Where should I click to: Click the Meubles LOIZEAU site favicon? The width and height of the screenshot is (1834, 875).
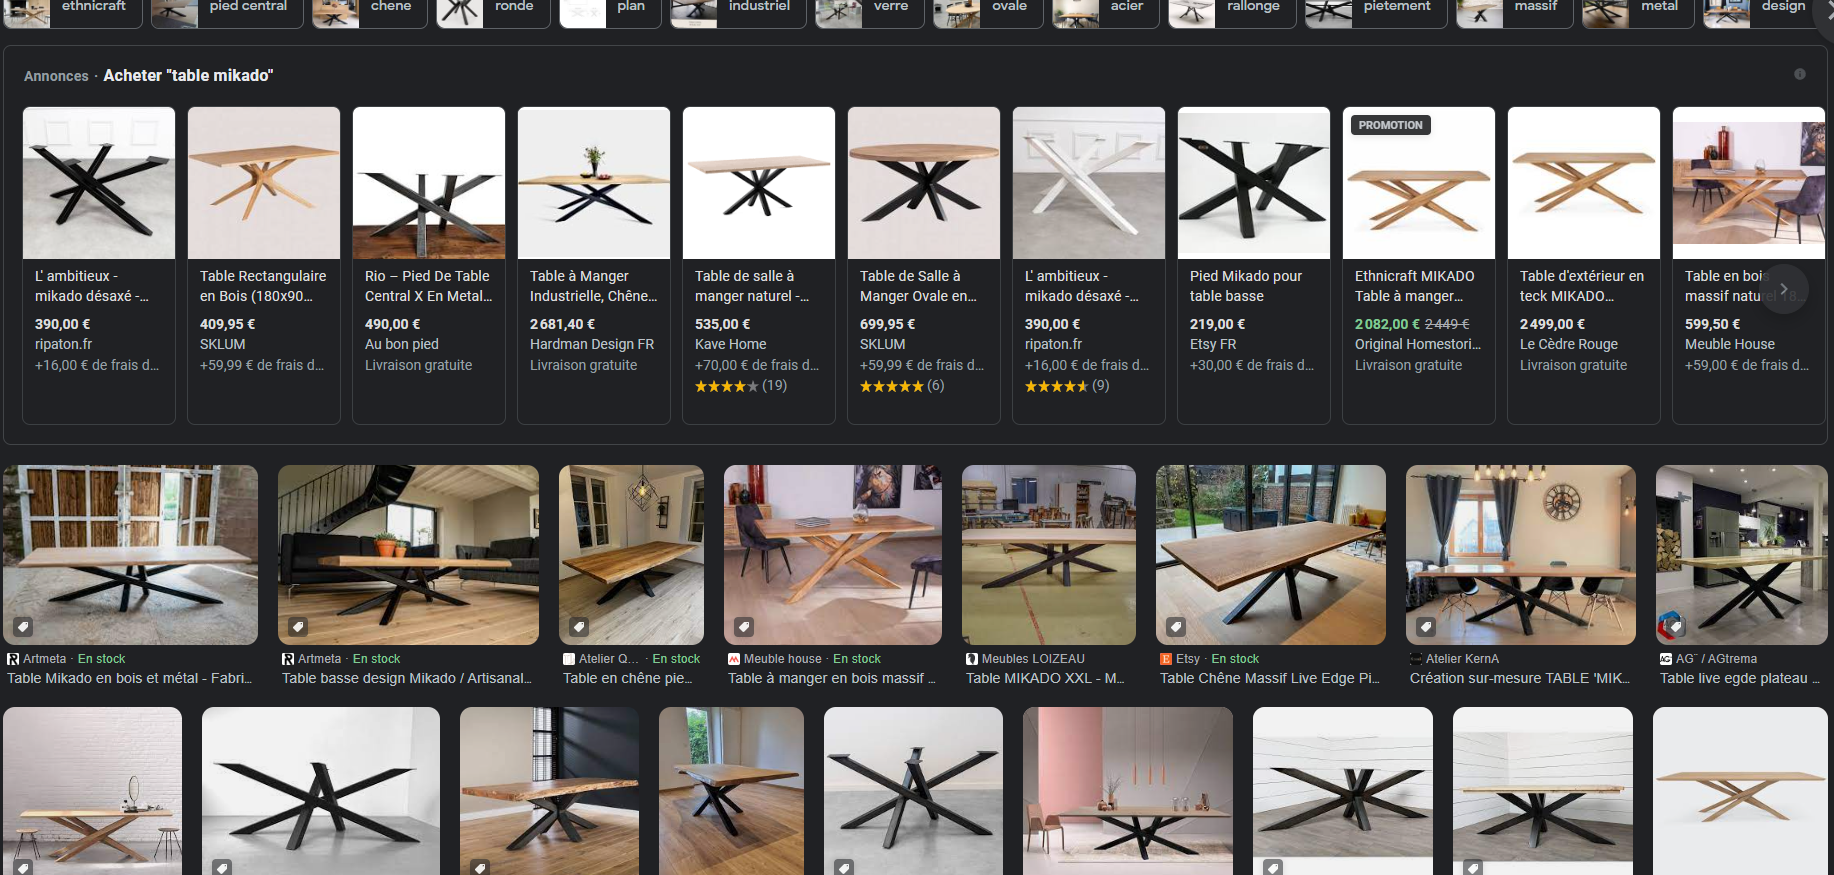972,659
